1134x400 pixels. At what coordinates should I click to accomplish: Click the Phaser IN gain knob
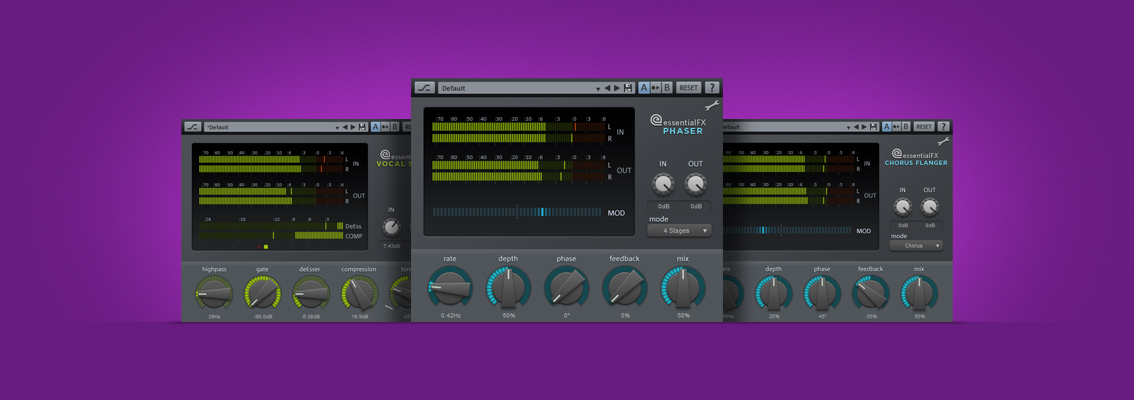pyautogui.click(x=663, y=184)
